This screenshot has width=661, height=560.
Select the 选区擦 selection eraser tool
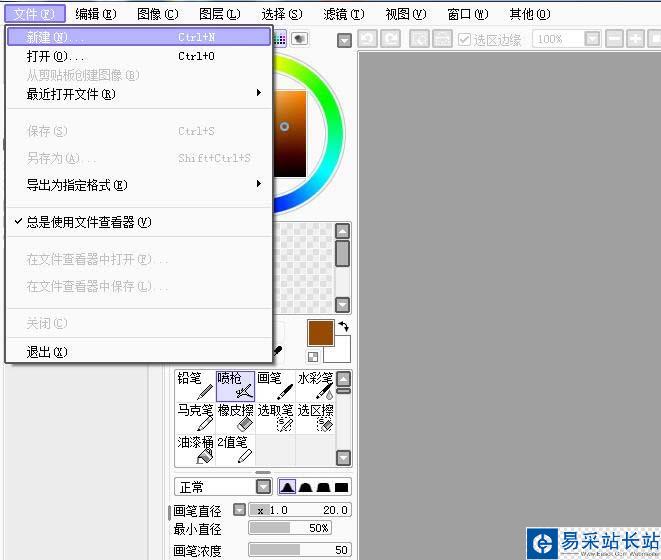click(x=315, y=418)
